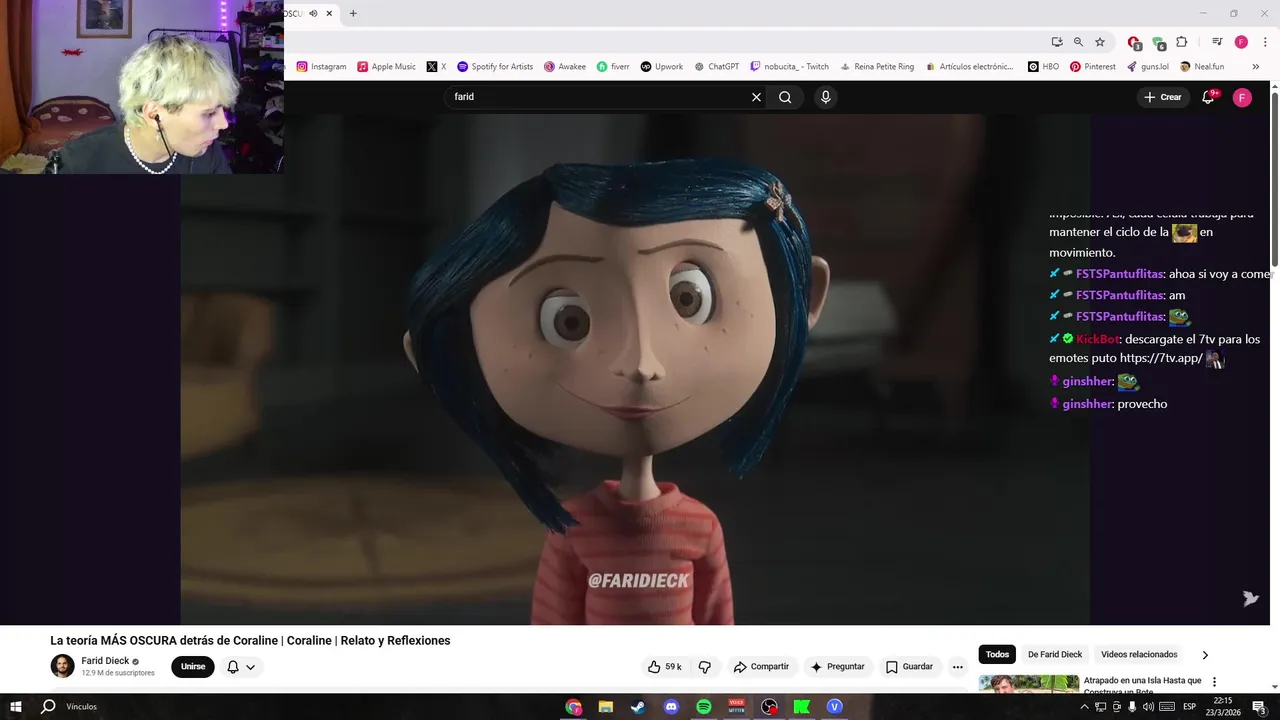Viewport: 1280px width, 720px height.
Task: Open the guns.lol bookmark
Action: coord(1147,67)
